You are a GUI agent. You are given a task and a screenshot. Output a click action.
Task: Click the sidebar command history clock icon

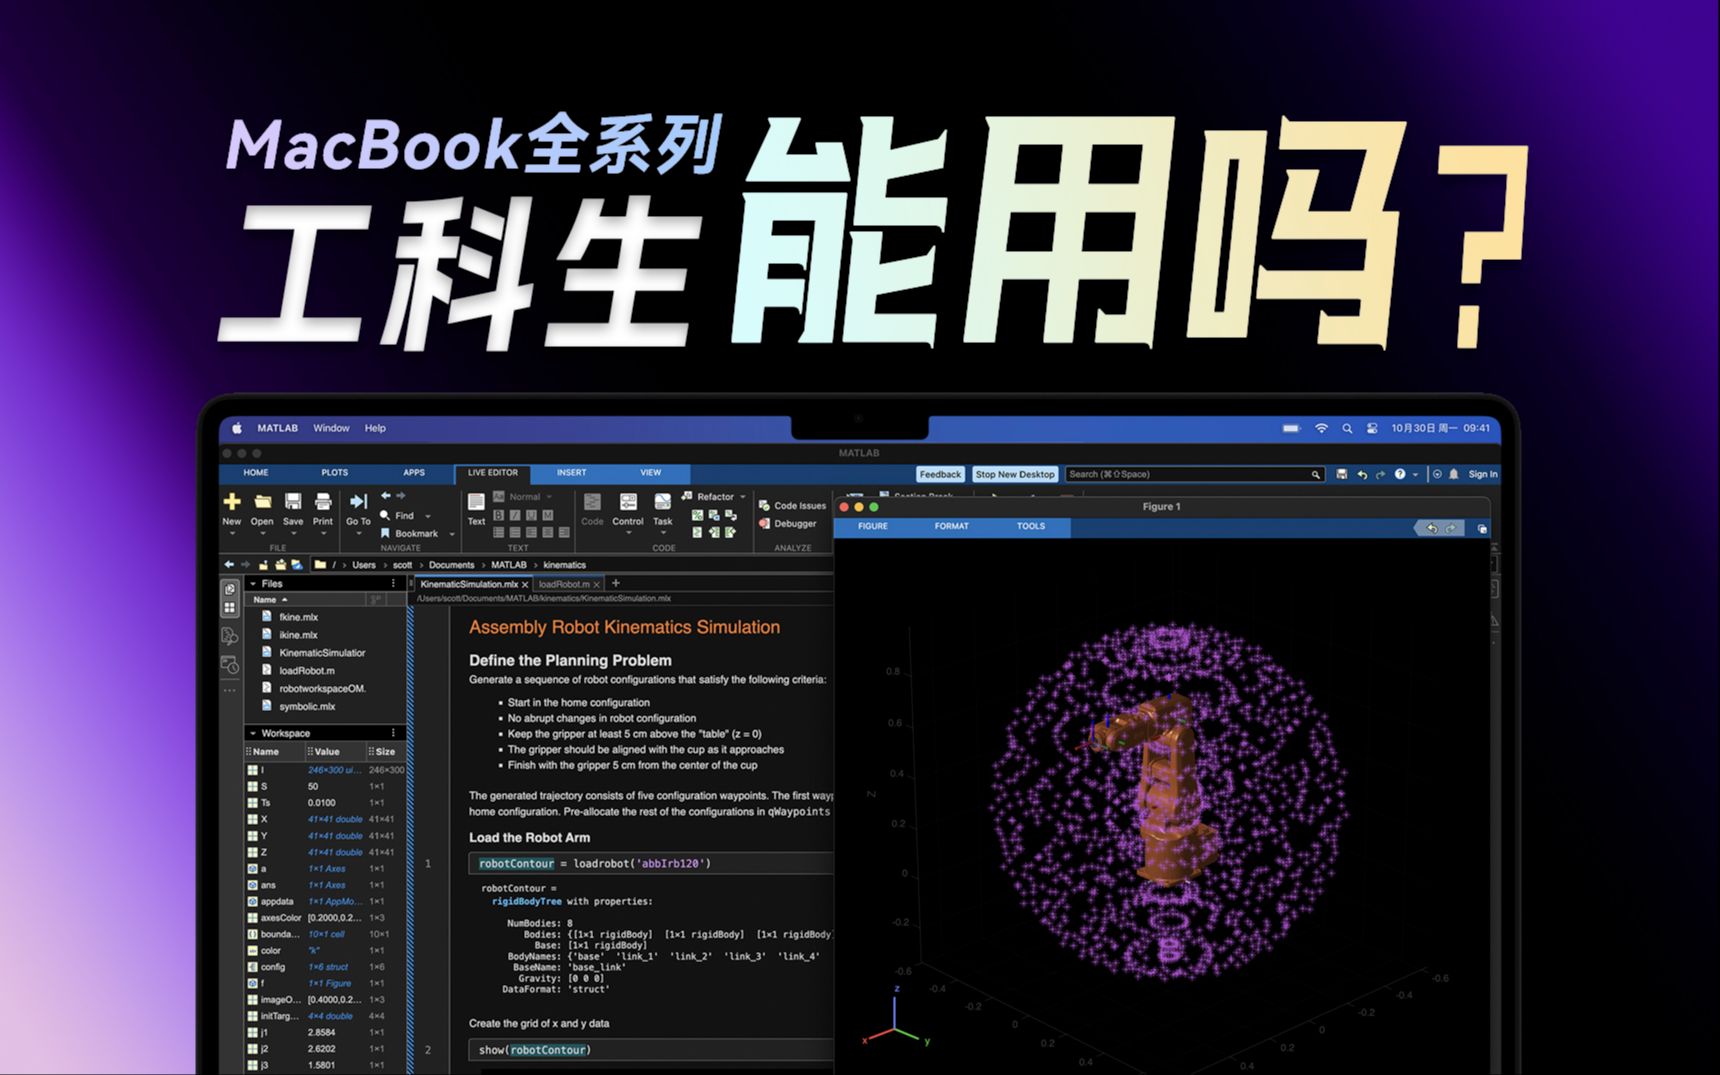tap(229, 665)
